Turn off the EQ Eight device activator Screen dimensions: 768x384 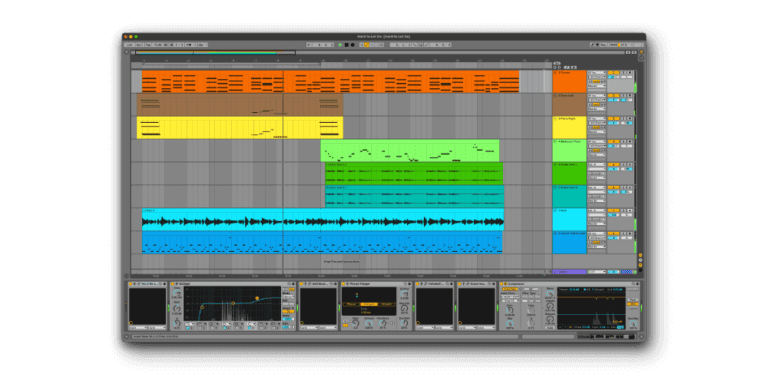[172, 284]
